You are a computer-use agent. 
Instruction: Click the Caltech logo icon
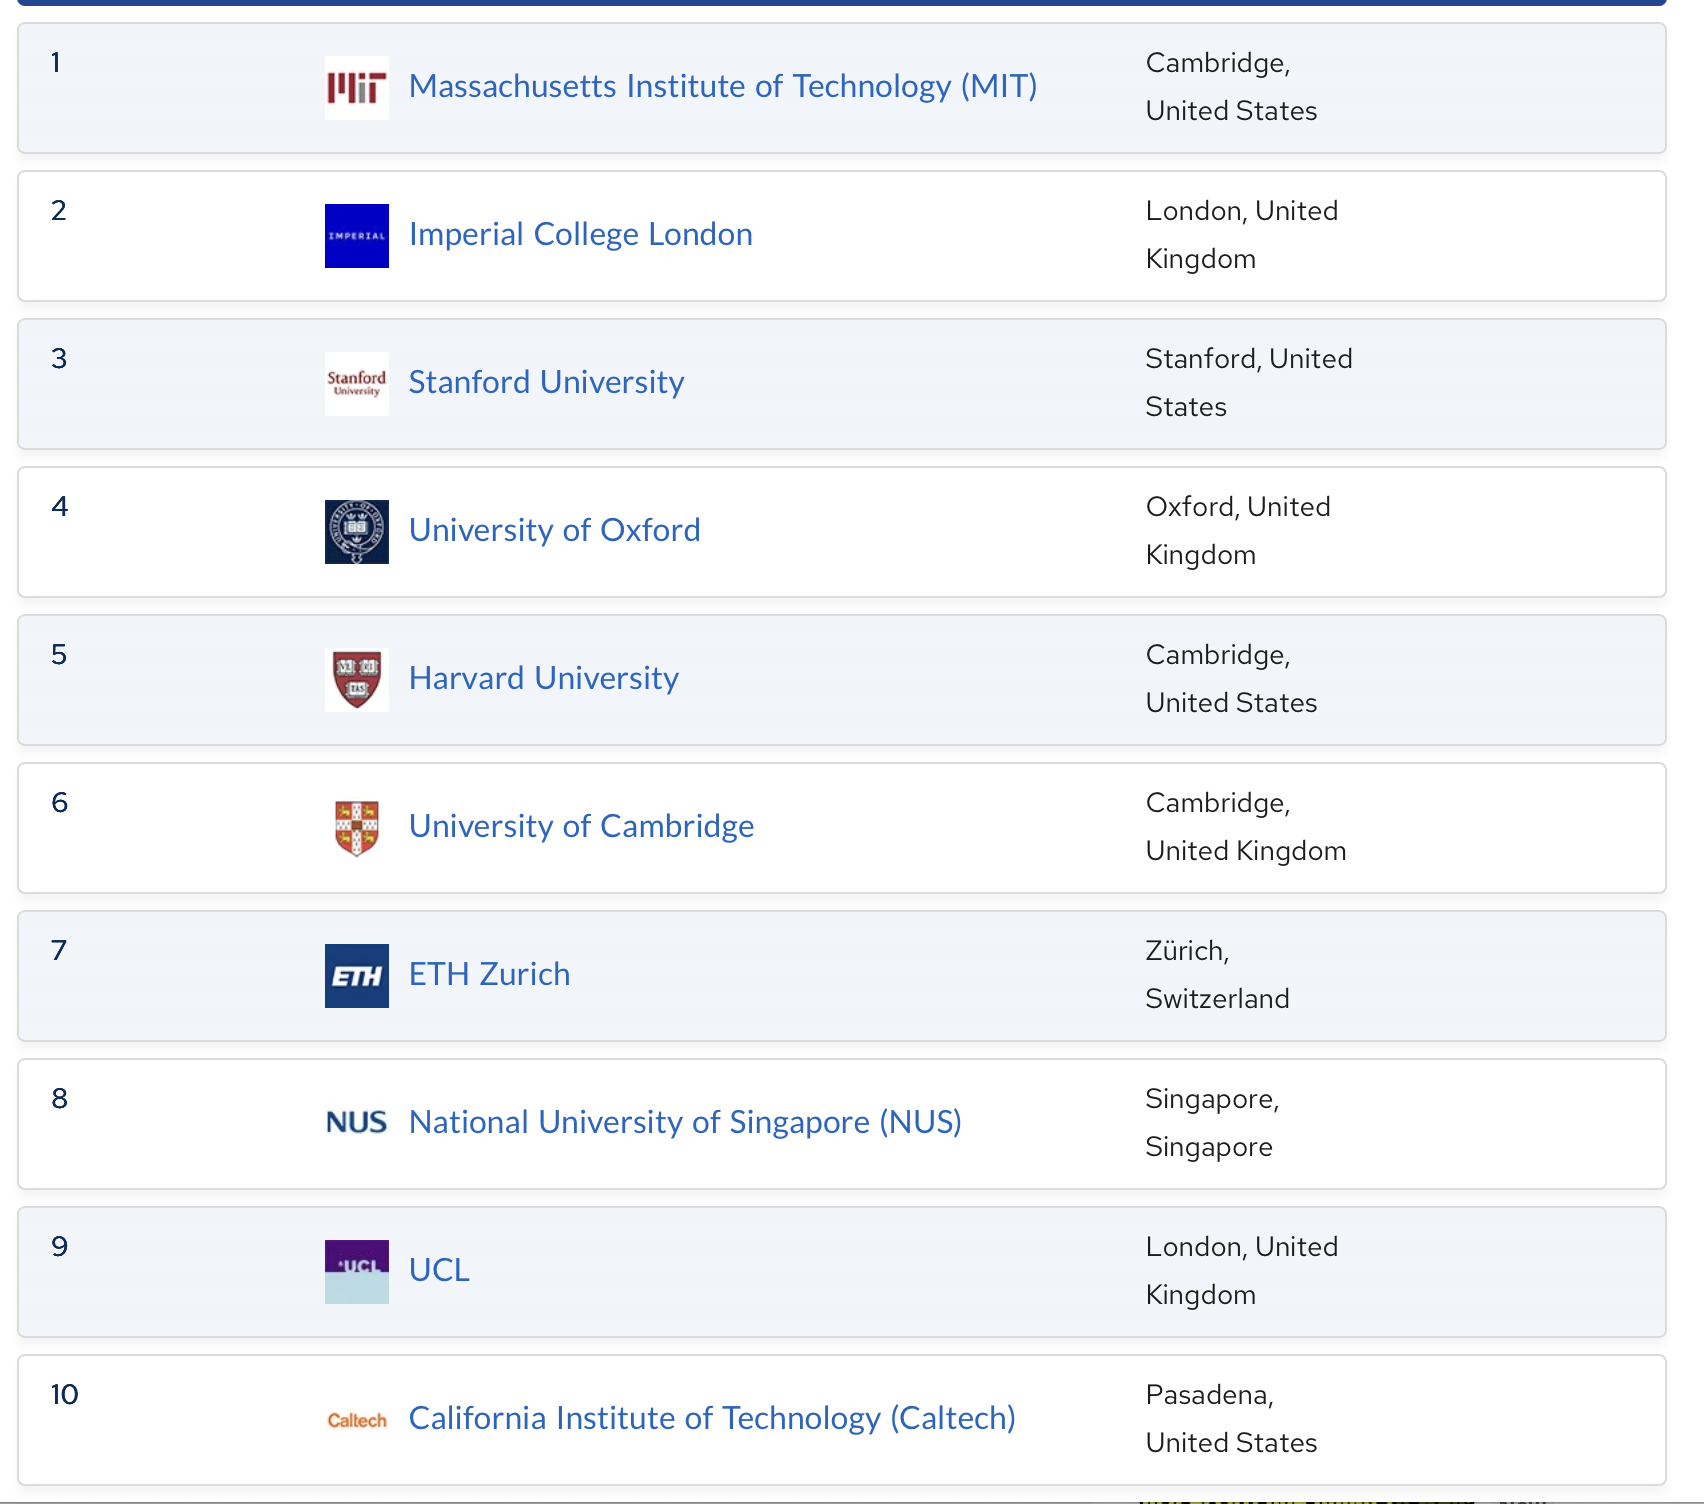[356, 1420]
